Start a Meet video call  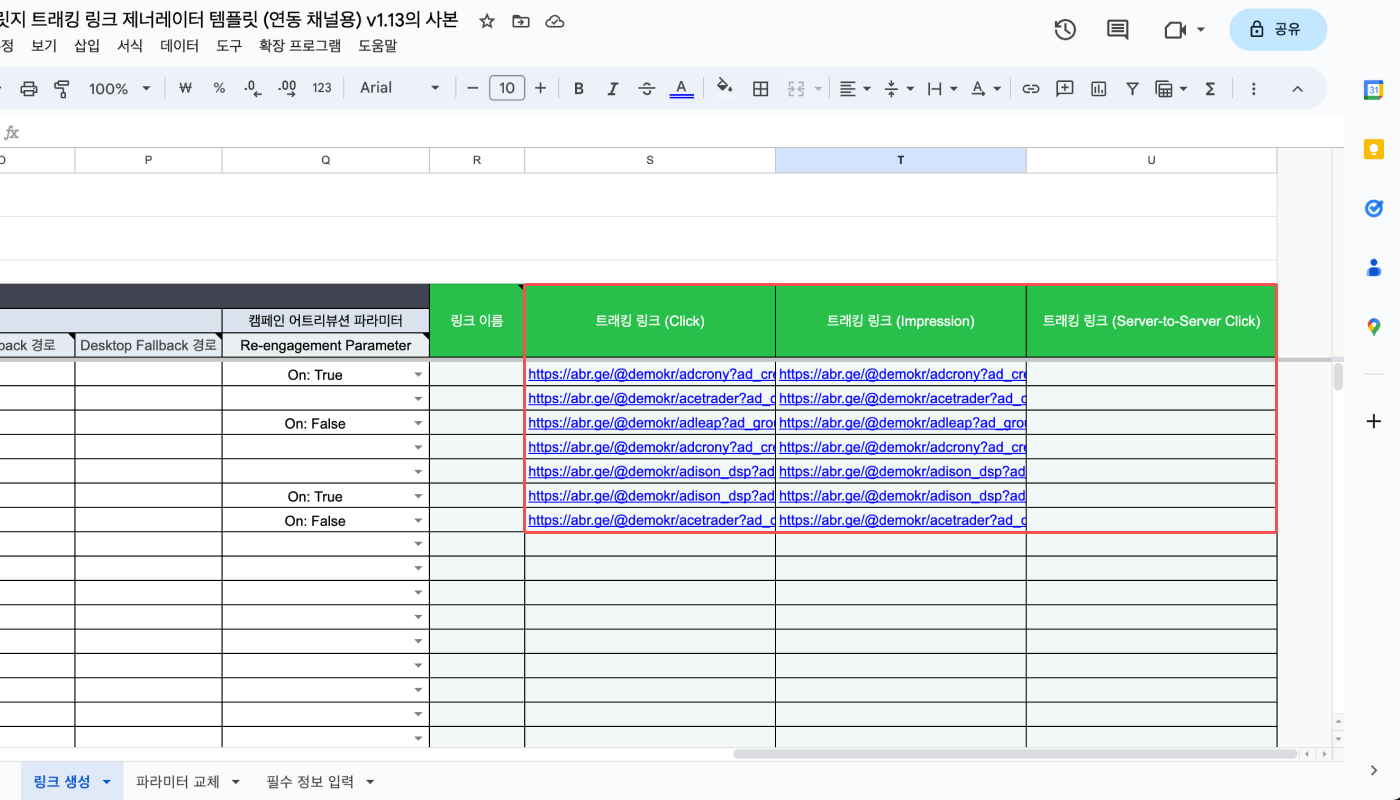[1175, 30]
